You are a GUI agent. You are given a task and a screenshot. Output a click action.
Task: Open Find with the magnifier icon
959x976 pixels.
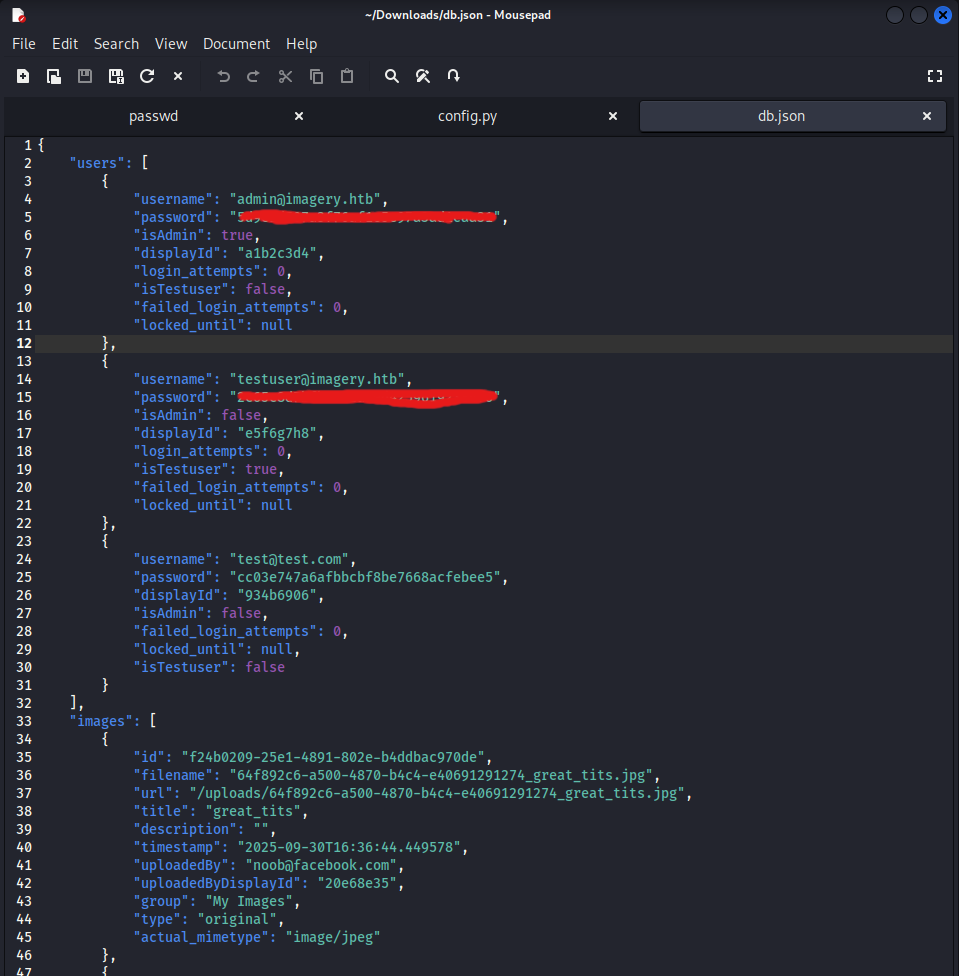pos(391,76)
